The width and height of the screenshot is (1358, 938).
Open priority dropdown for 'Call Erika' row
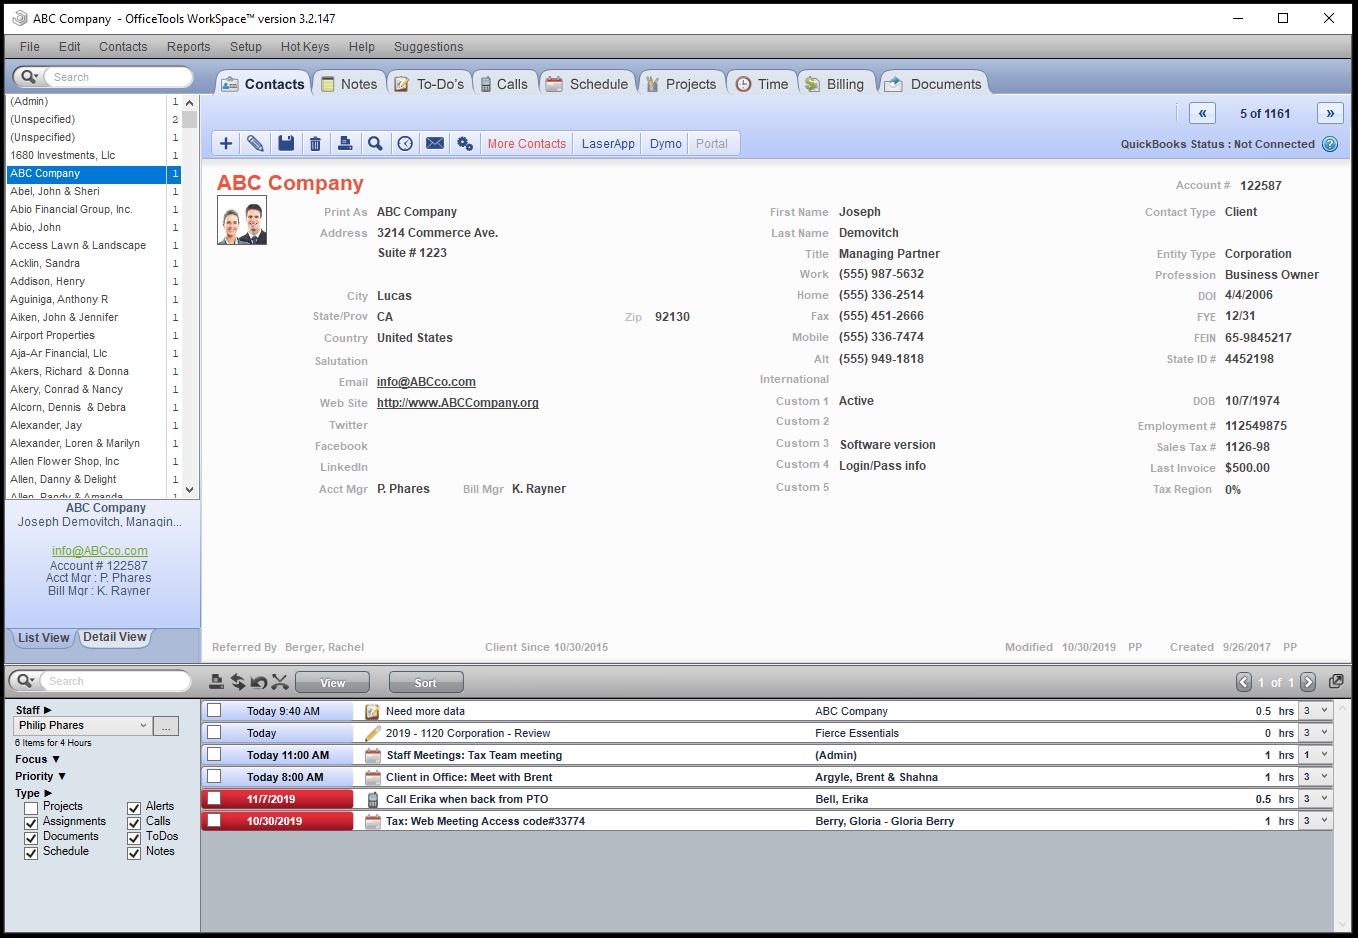(1315, 799)
